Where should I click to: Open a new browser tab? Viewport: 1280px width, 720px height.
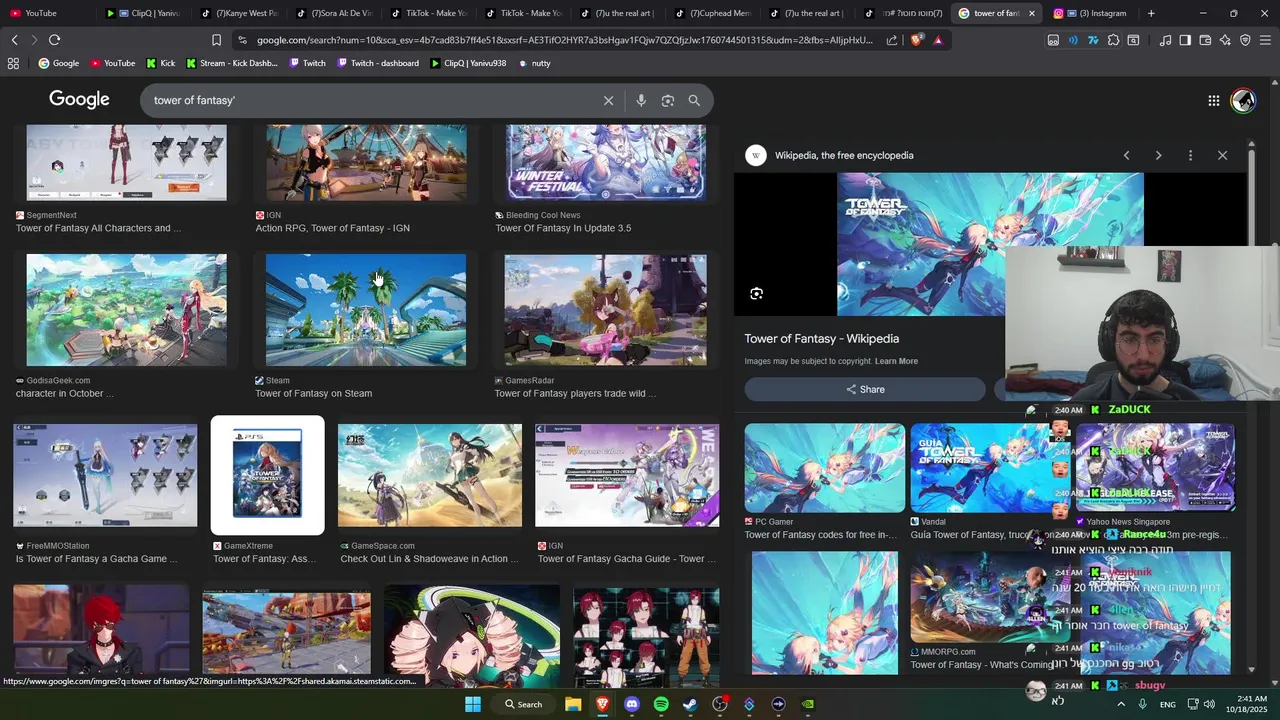1151,13
